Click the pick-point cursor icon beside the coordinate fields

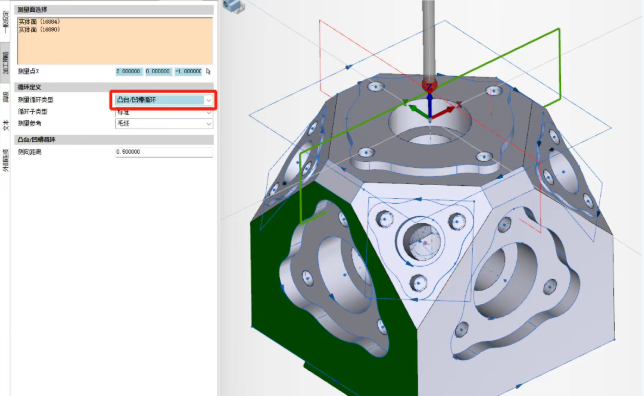pos(208,71)
